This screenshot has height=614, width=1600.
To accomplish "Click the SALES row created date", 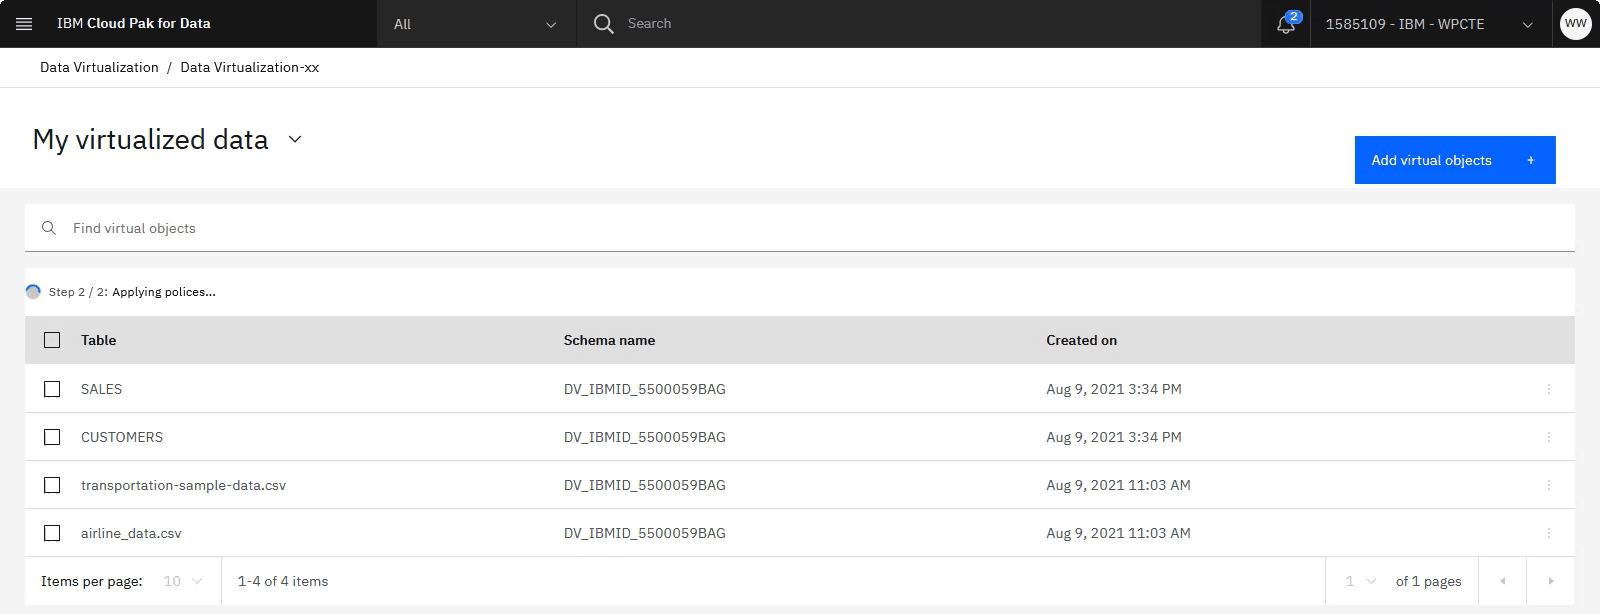I will point(1114,389).
